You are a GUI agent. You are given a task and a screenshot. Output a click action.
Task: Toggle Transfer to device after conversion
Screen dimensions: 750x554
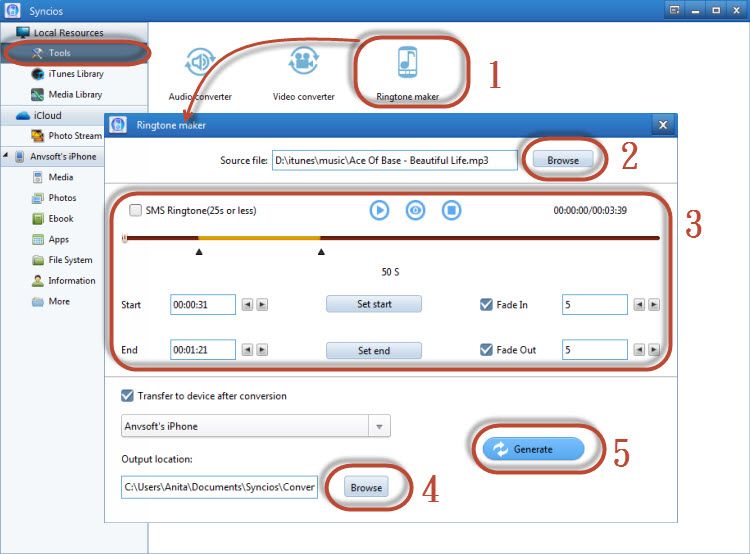pos(127,396)
